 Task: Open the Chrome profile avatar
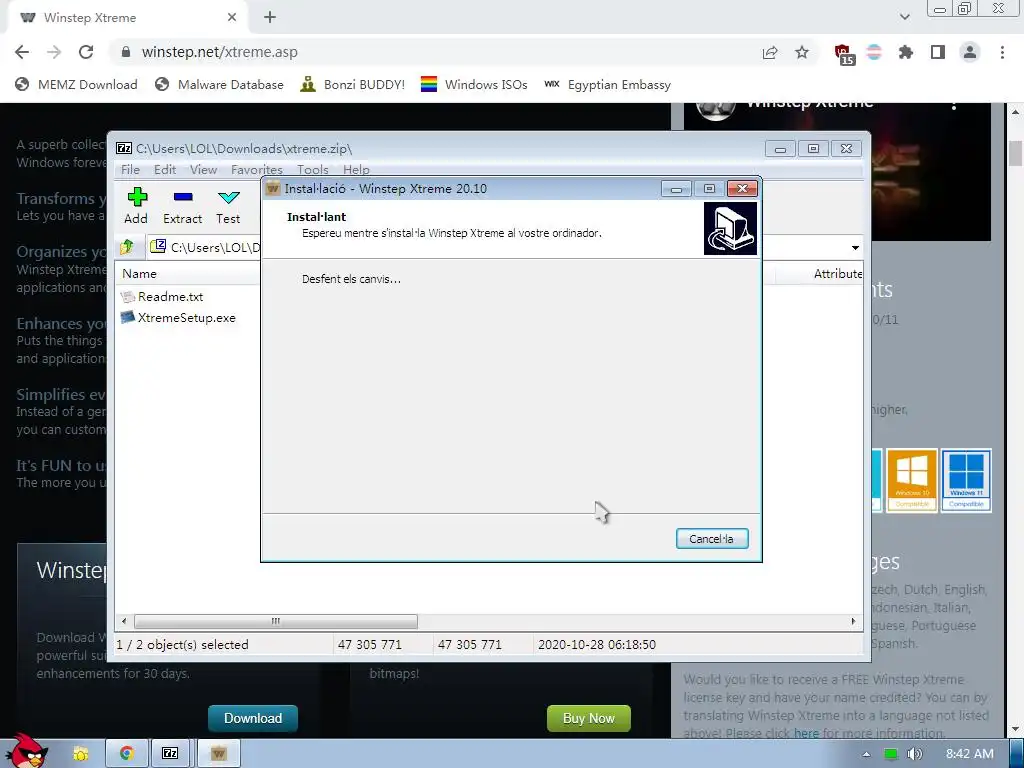click(970, 52)
